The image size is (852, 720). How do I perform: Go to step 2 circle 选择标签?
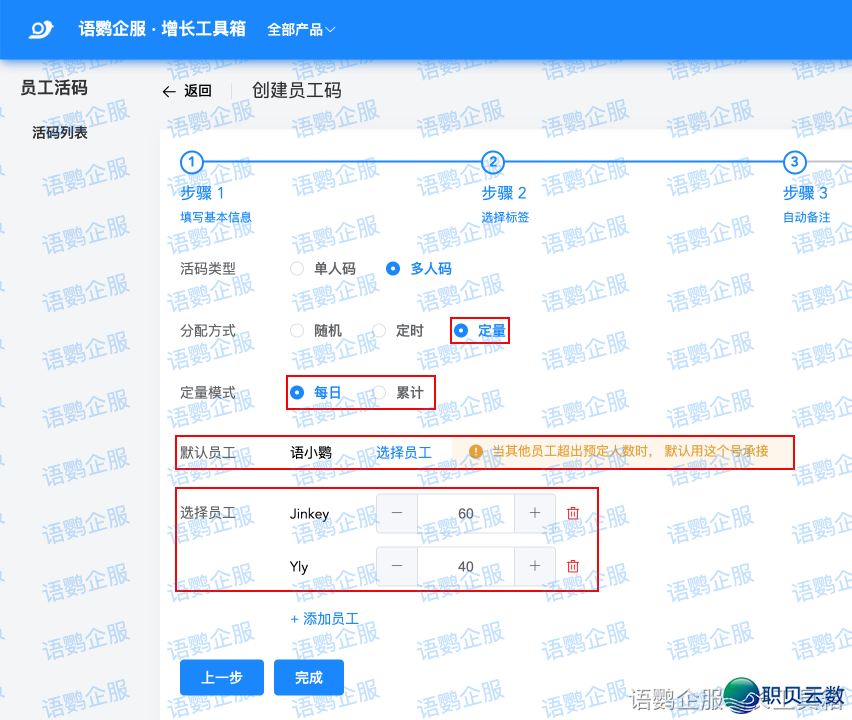[x=493, y=162]
